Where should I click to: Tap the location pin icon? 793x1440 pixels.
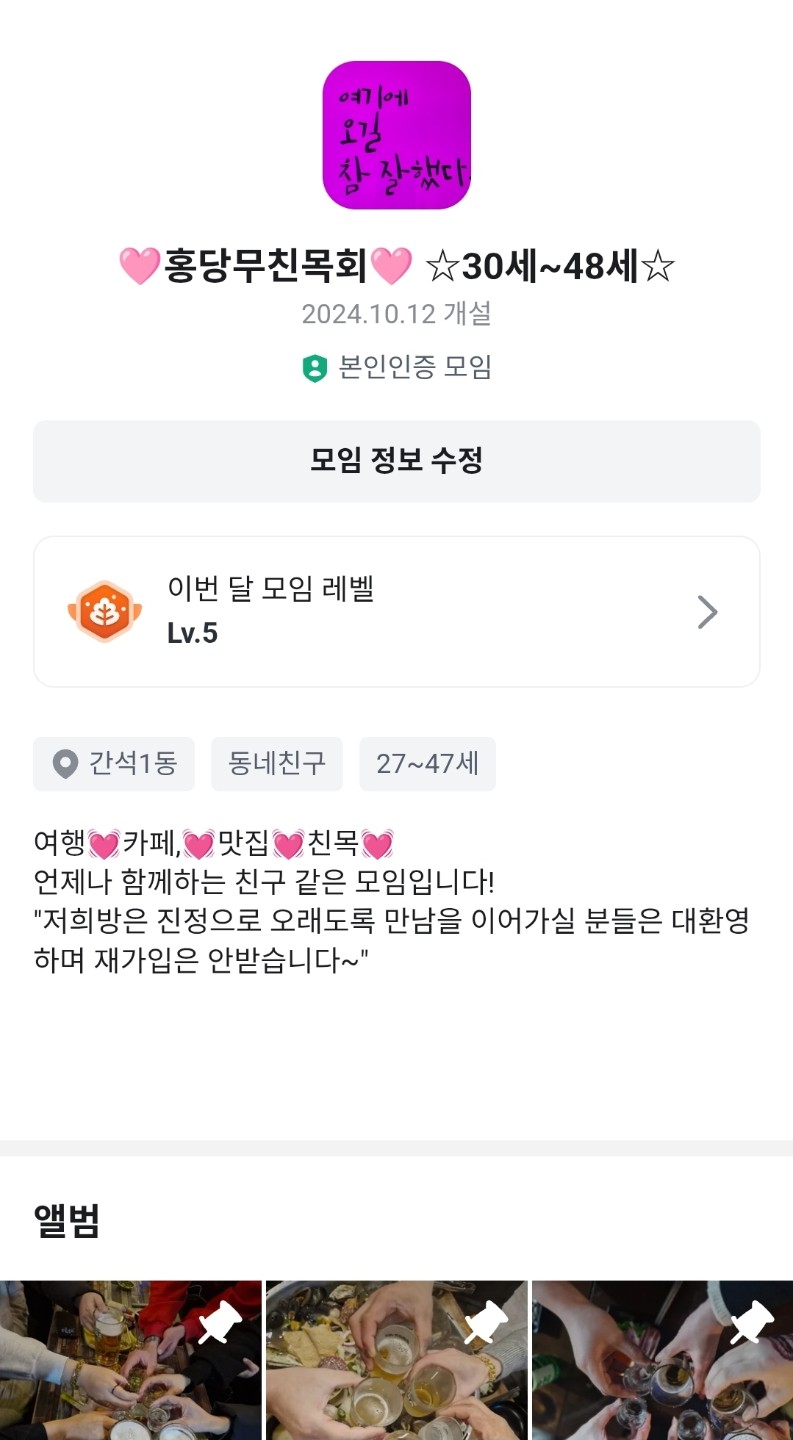point(65,765)
